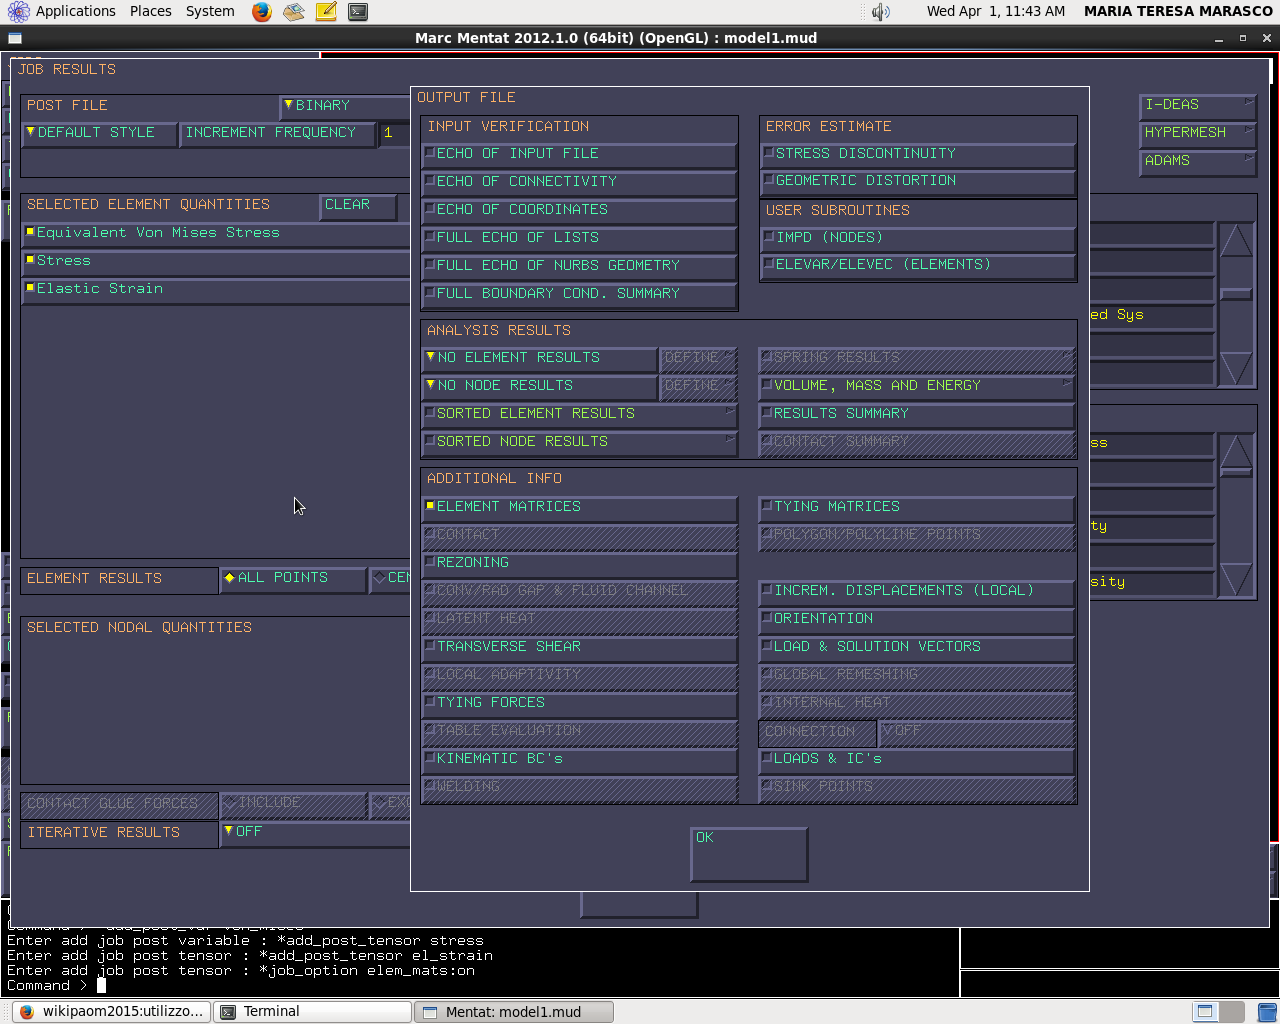Toggle Echo of Coordinates
Viewport: 1280px width, 1024px height.
point(580,210)
